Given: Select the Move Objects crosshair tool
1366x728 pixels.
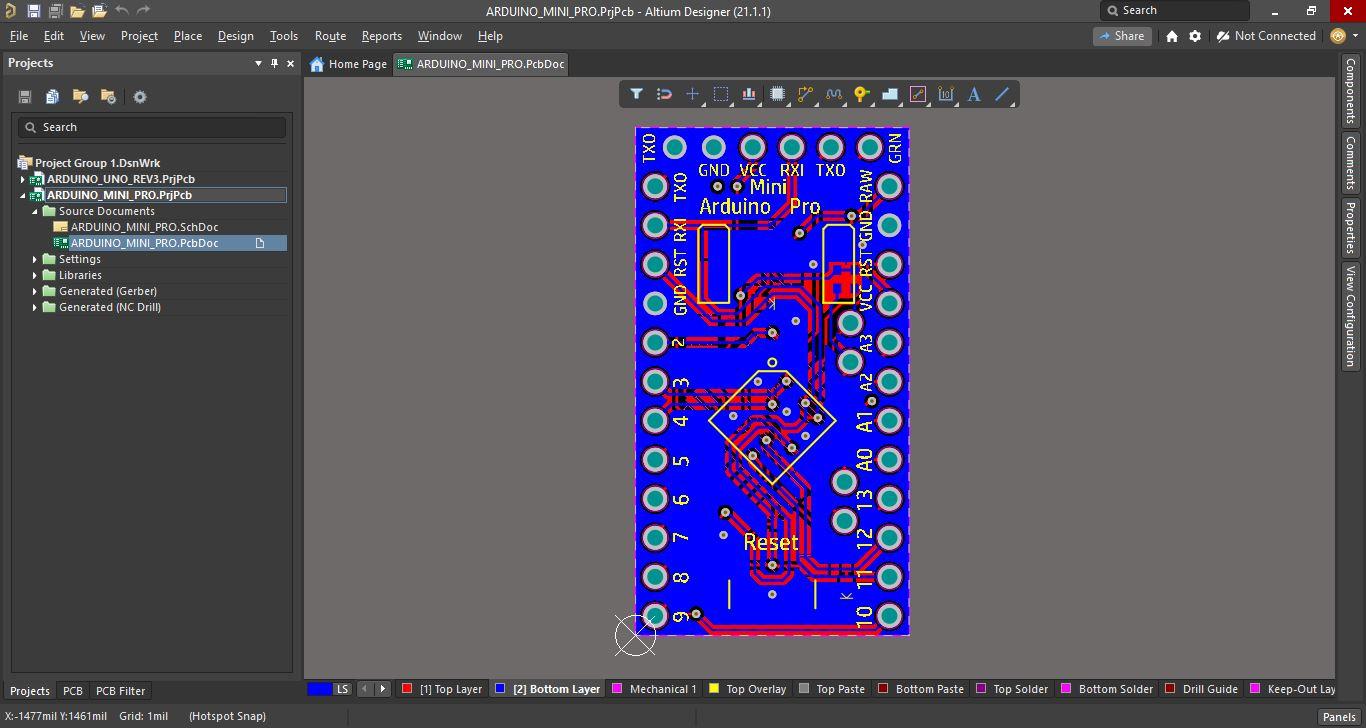Looking at the screenshot, I should tap(692, 94).
